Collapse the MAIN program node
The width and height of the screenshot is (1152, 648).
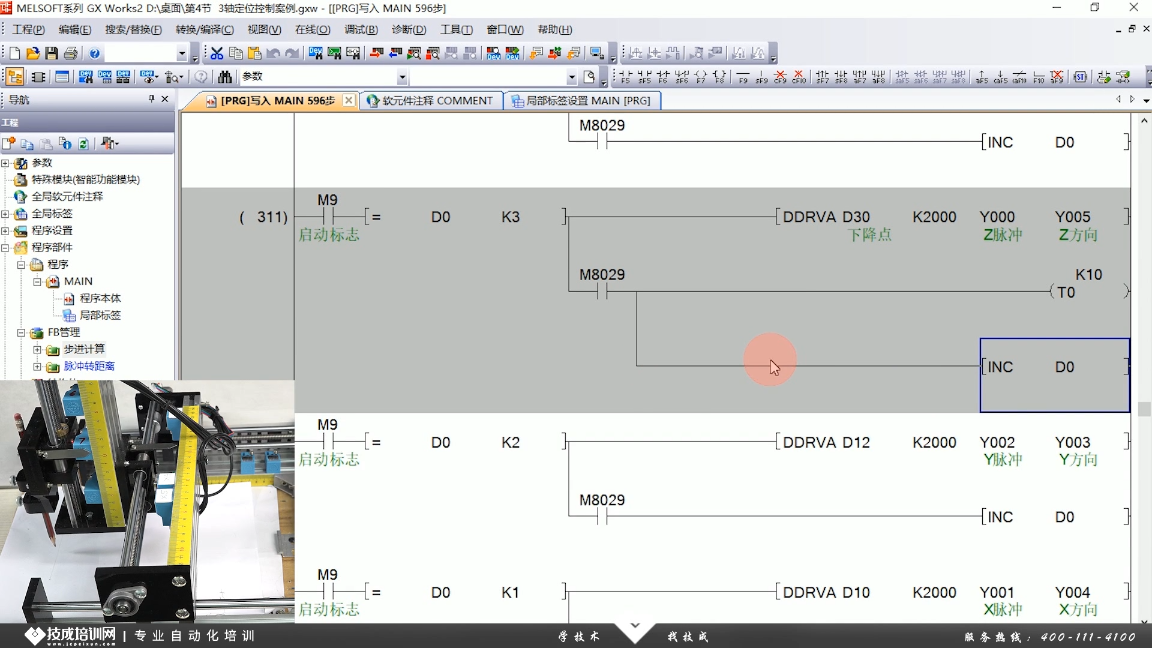[x=37, y=281]
